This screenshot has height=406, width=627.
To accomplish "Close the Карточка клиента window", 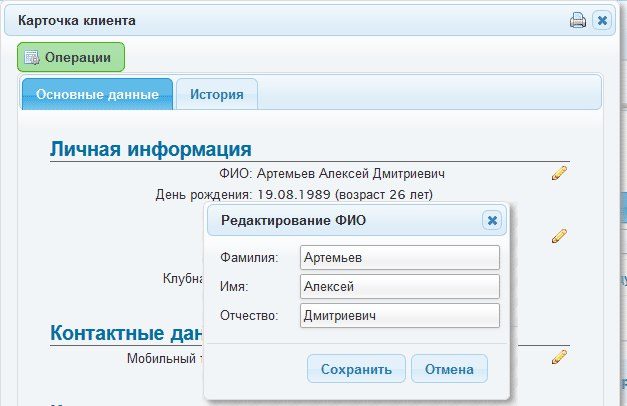I will (602, 20).
